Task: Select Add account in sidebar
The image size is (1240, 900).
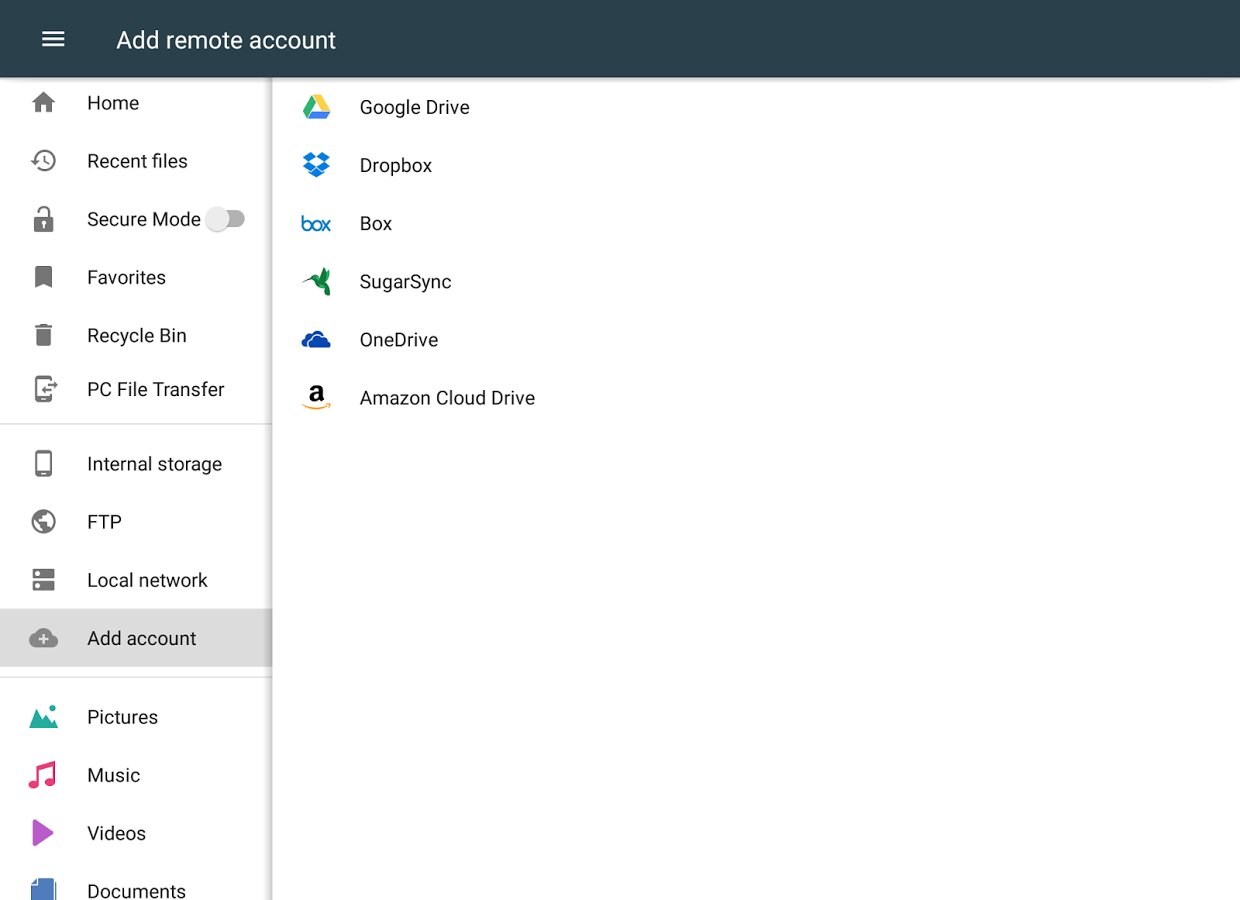Action: tap(141, 638)
